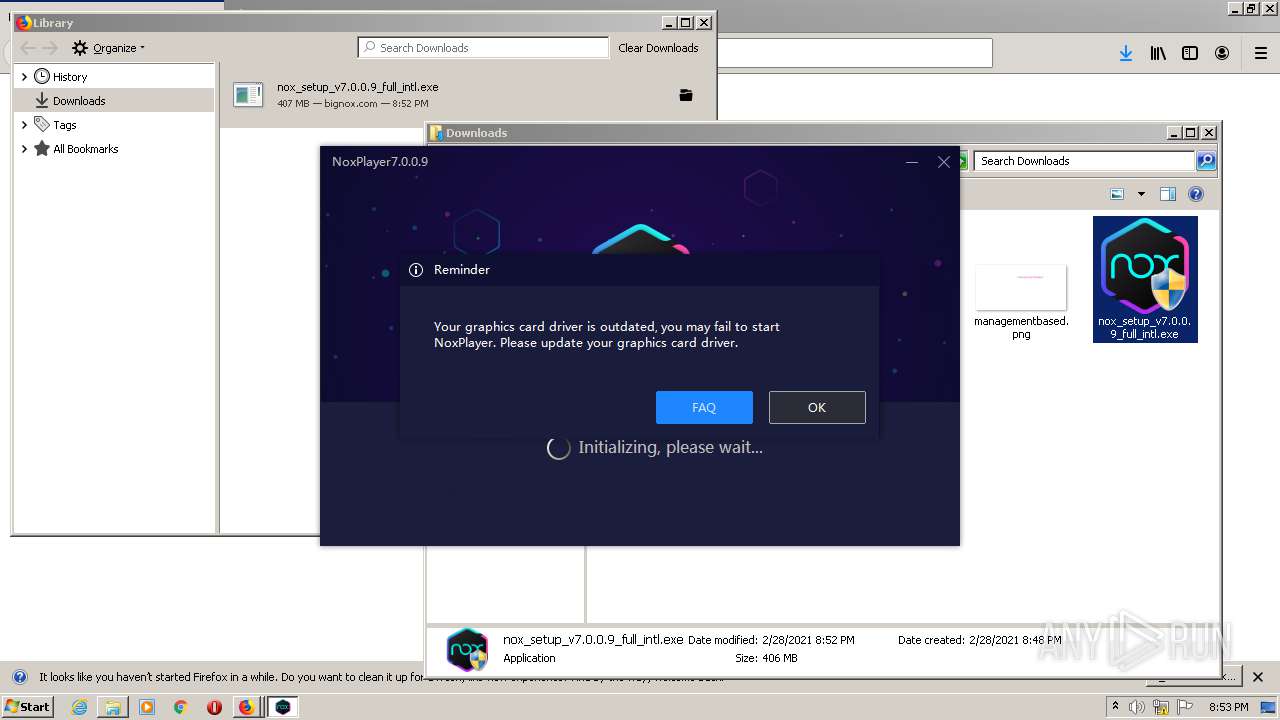Viewport: 1280px width, 720px height.
Task: Click the Firefox address bar
Action: (x=855, y=53)
